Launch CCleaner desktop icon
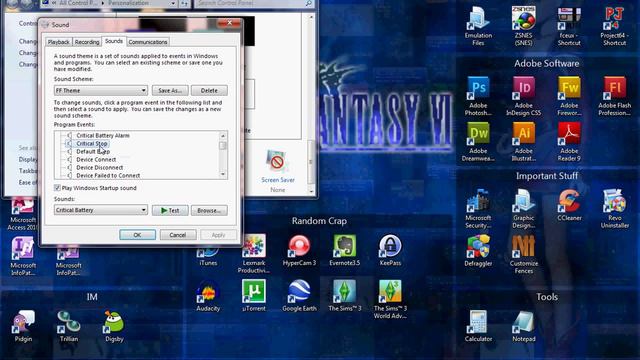Screen dimensions: 640x360 point(569,205)
